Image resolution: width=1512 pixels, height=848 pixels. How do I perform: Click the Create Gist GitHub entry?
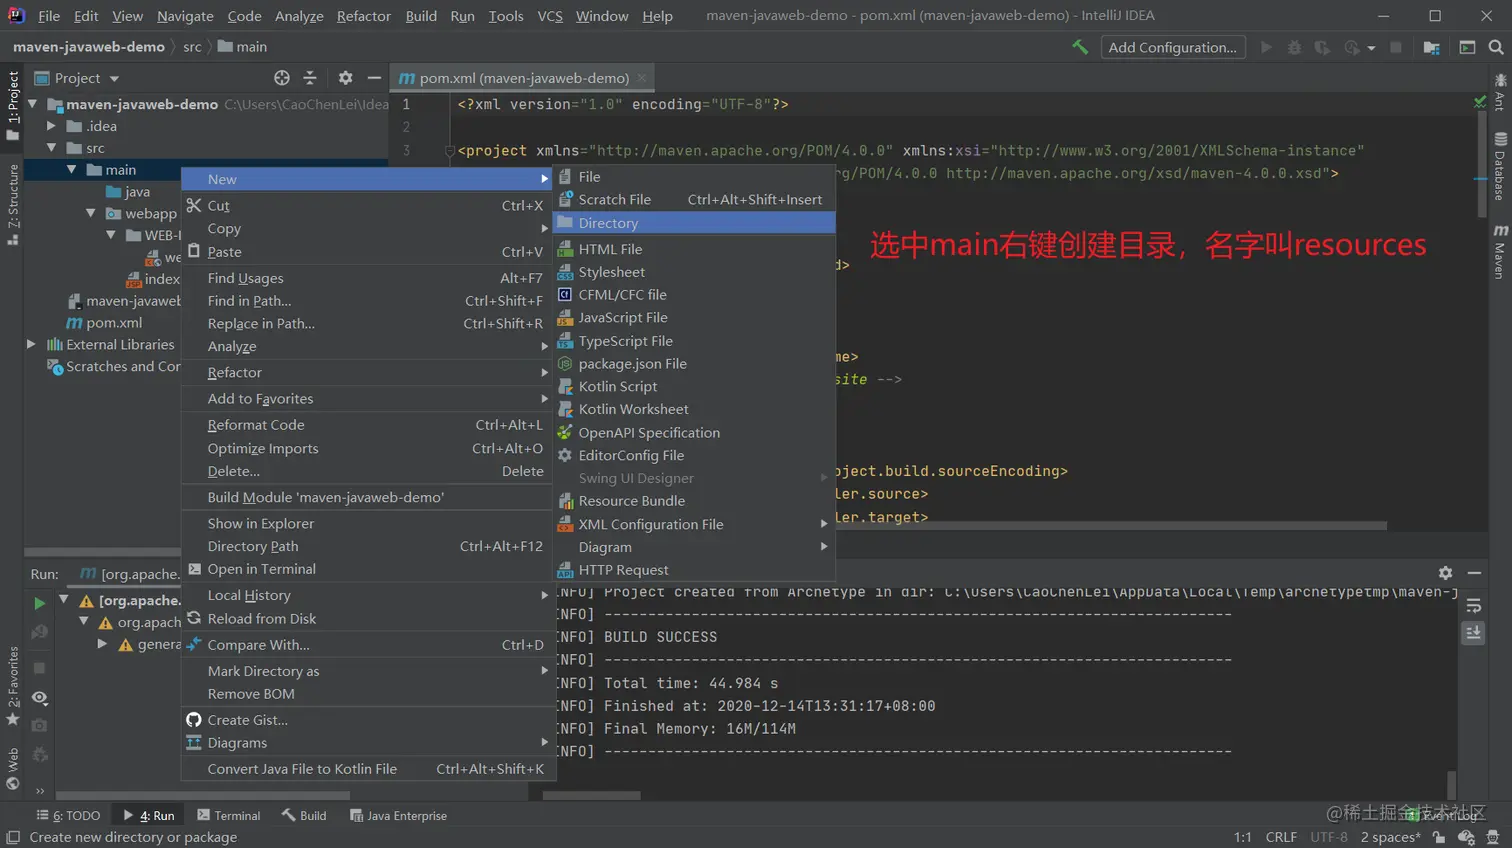click(x=366, y=720)
